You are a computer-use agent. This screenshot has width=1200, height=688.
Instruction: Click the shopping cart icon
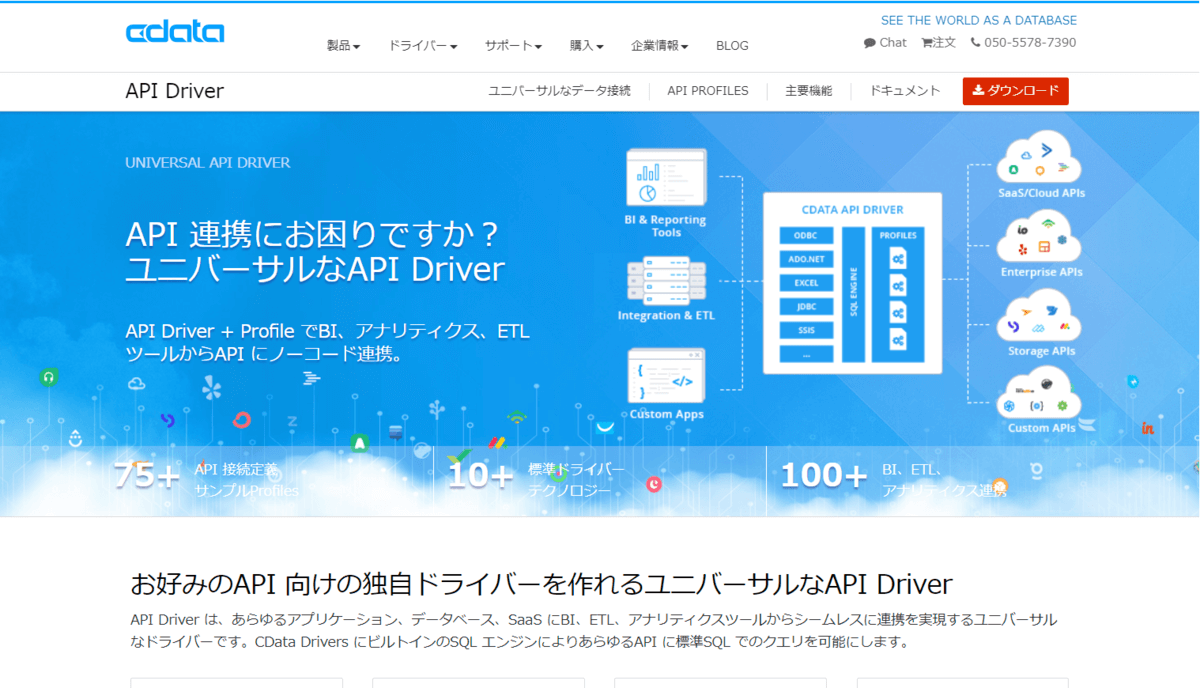(x=927, y=43)
